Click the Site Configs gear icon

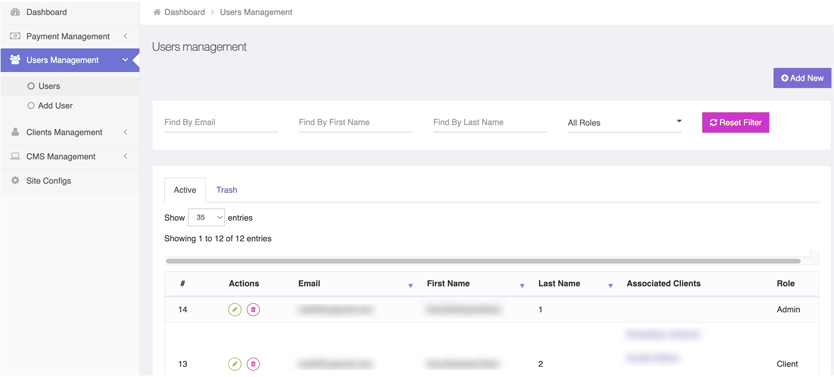pos(15,181)
